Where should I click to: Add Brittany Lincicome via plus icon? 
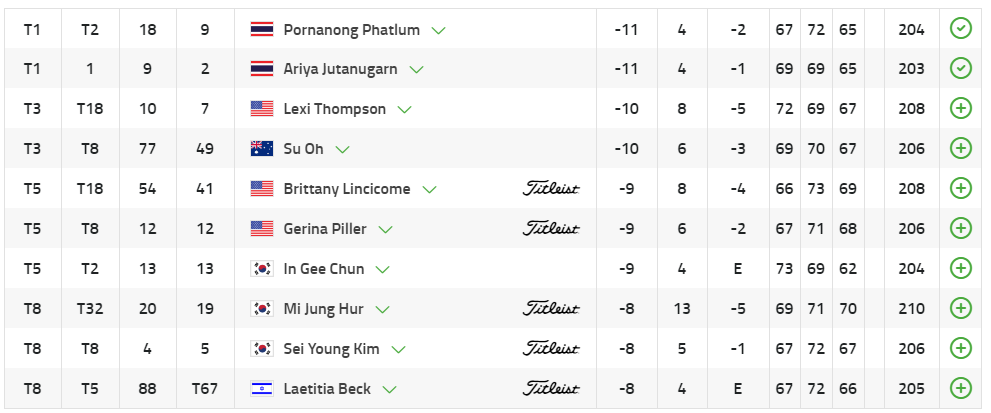[x=960, y=188]
